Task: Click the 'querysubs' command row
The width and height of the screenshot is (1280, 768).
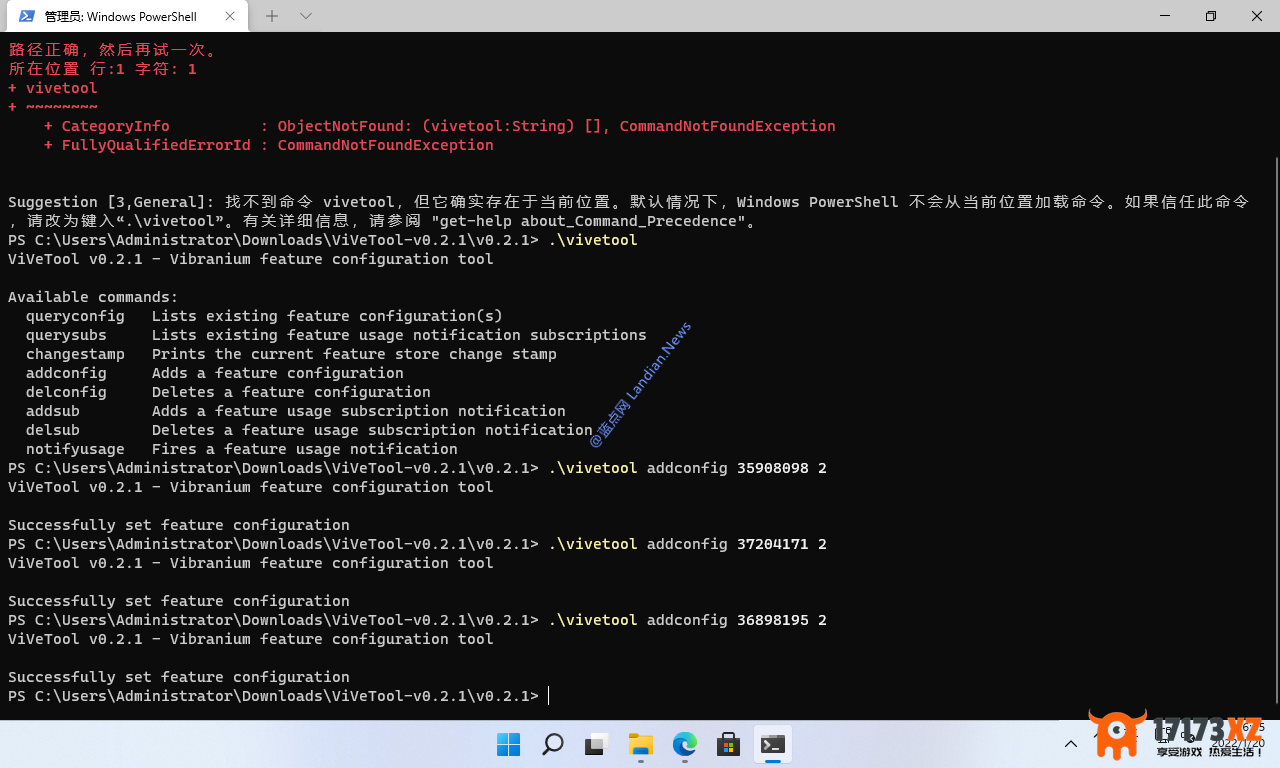Action: point(336,335)
